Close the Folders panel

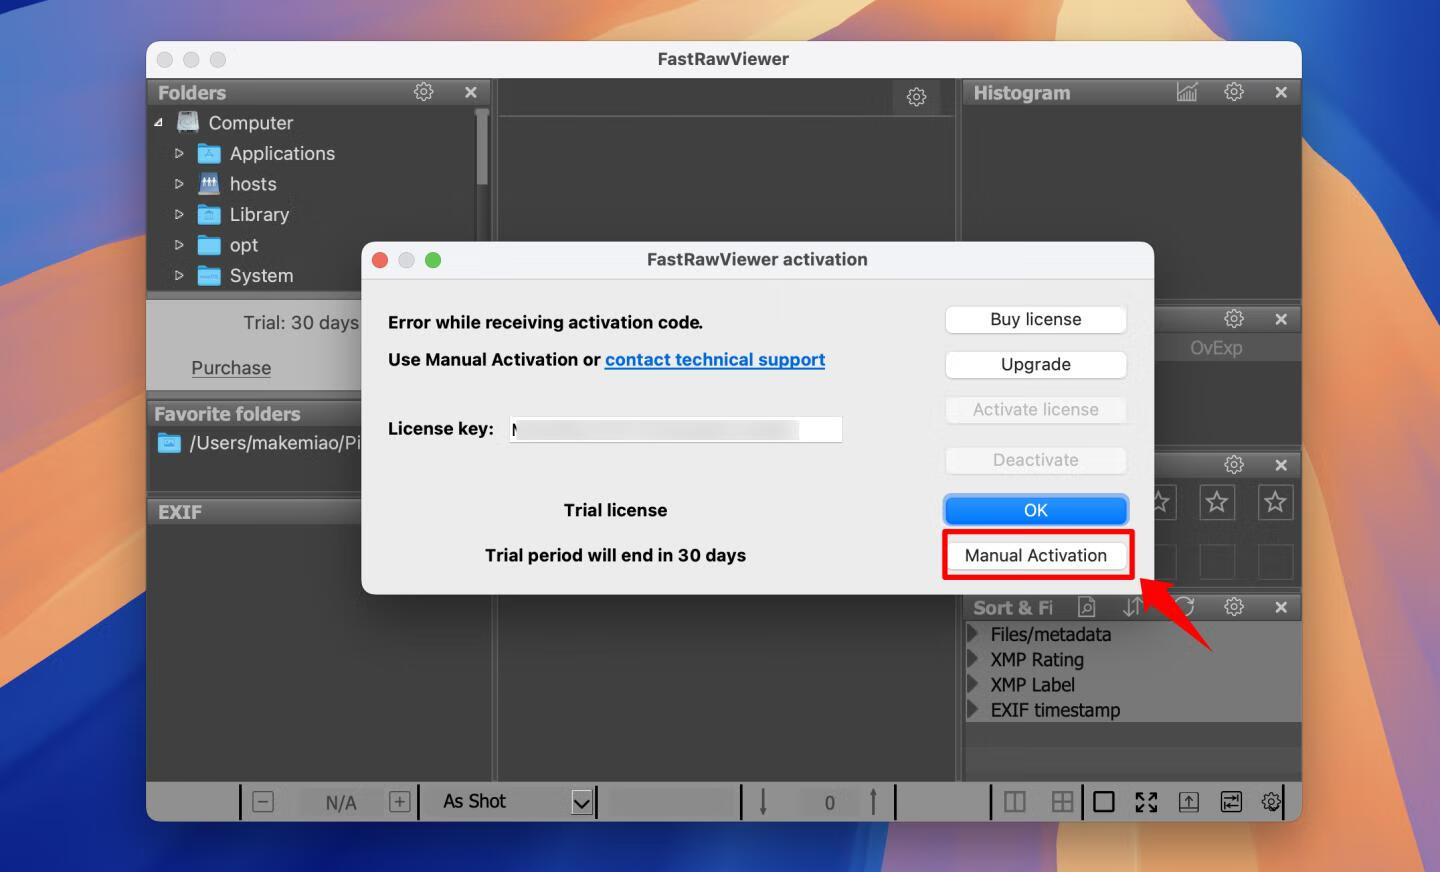click(x=471, y=92)
